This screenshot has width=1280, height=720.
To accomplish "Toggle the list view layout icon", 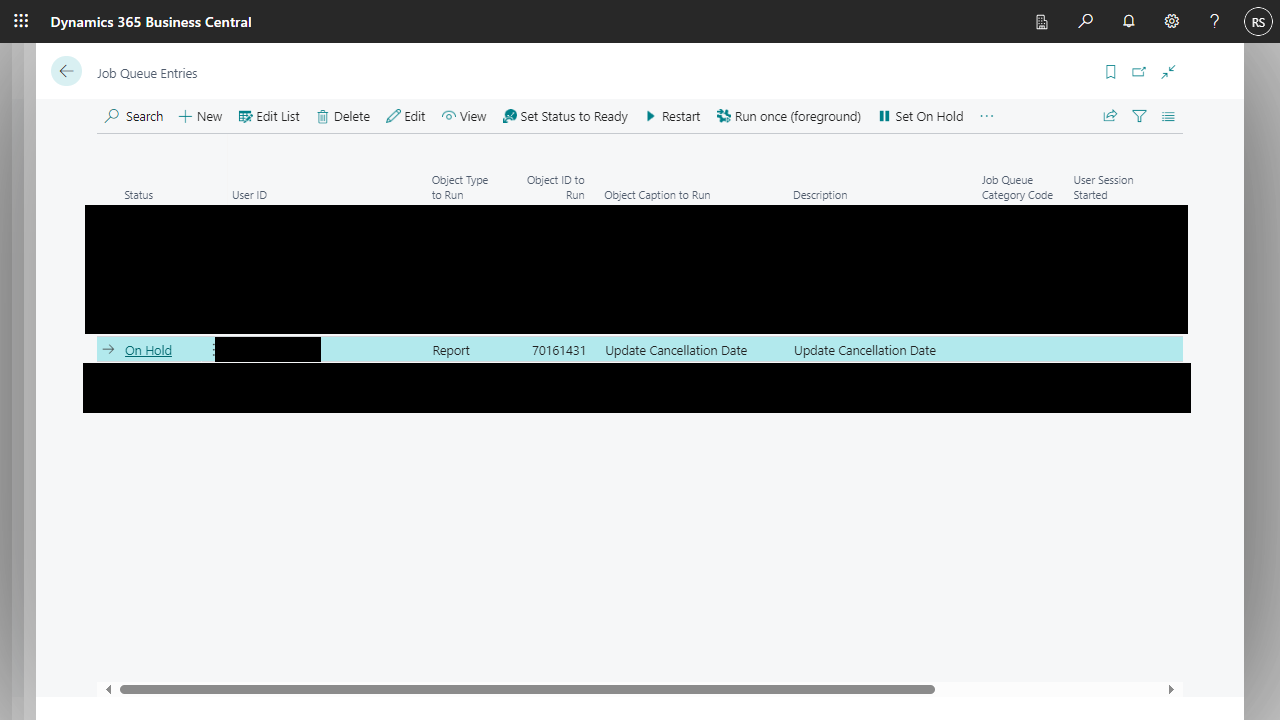I will coord(1168,116).
